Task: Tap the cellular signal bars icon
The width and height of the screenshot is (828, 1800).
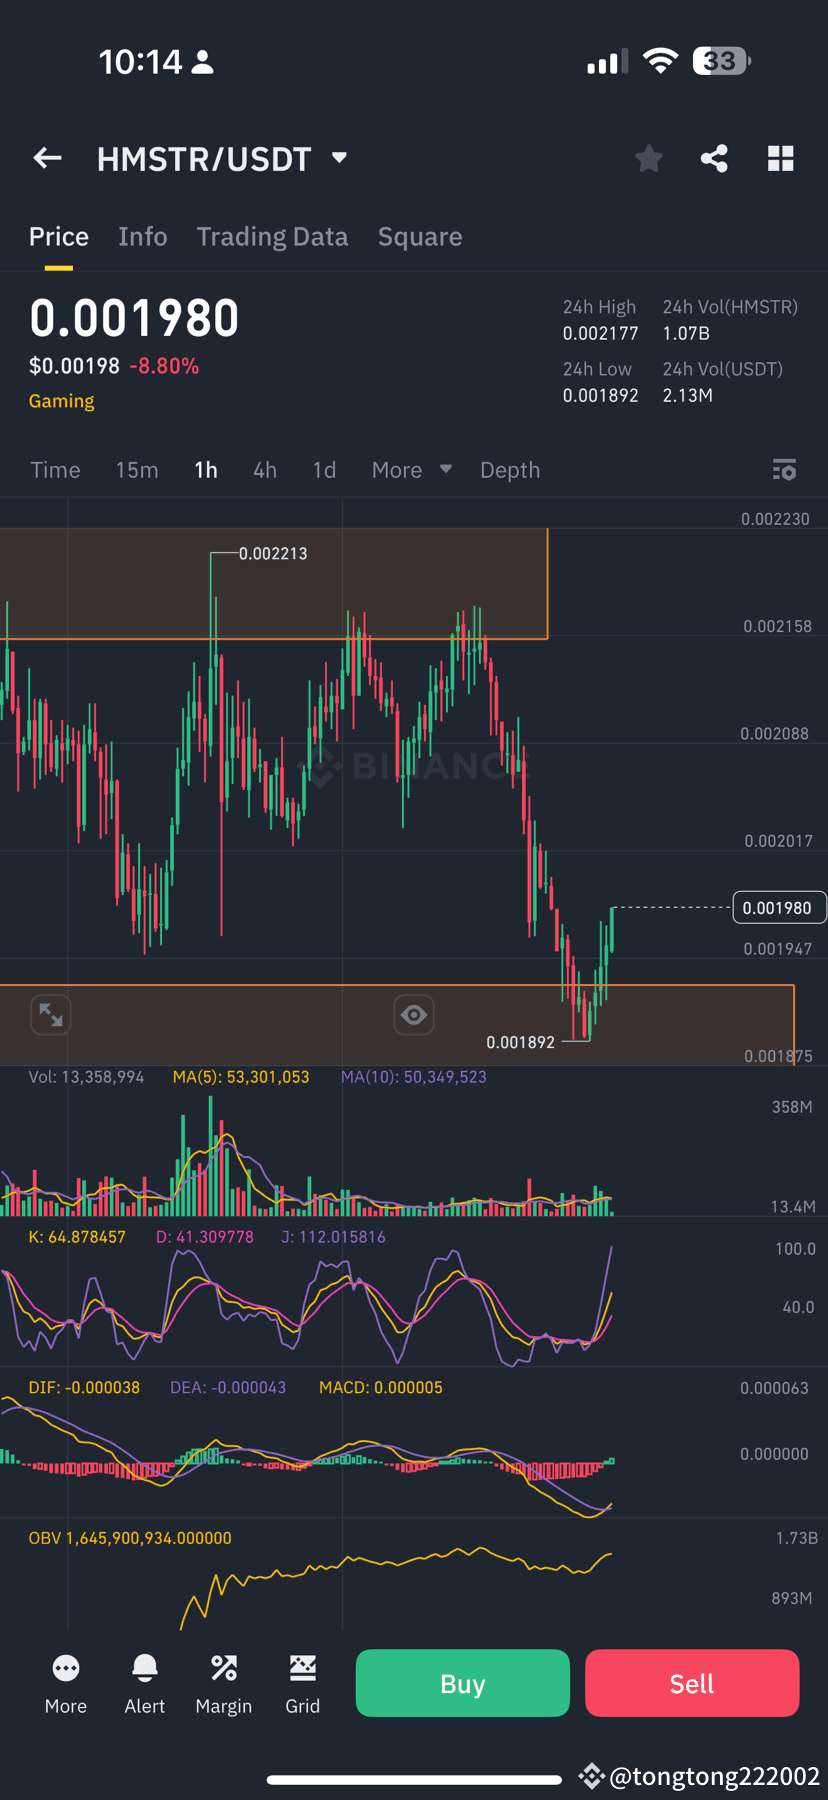Action: click(x=607, y=62)
